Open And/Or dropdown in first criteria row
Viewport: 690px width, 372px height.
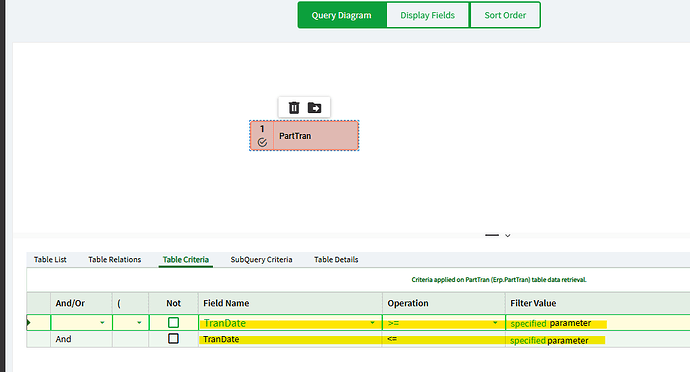coord(102,323)
